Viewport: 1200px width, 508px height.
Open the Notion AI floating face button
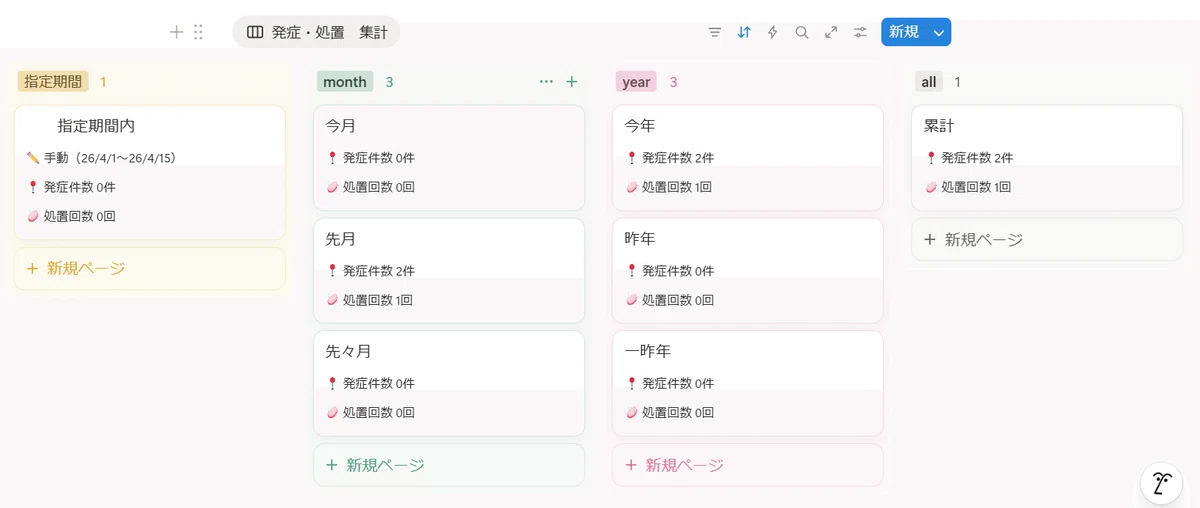coord(1161,484)
